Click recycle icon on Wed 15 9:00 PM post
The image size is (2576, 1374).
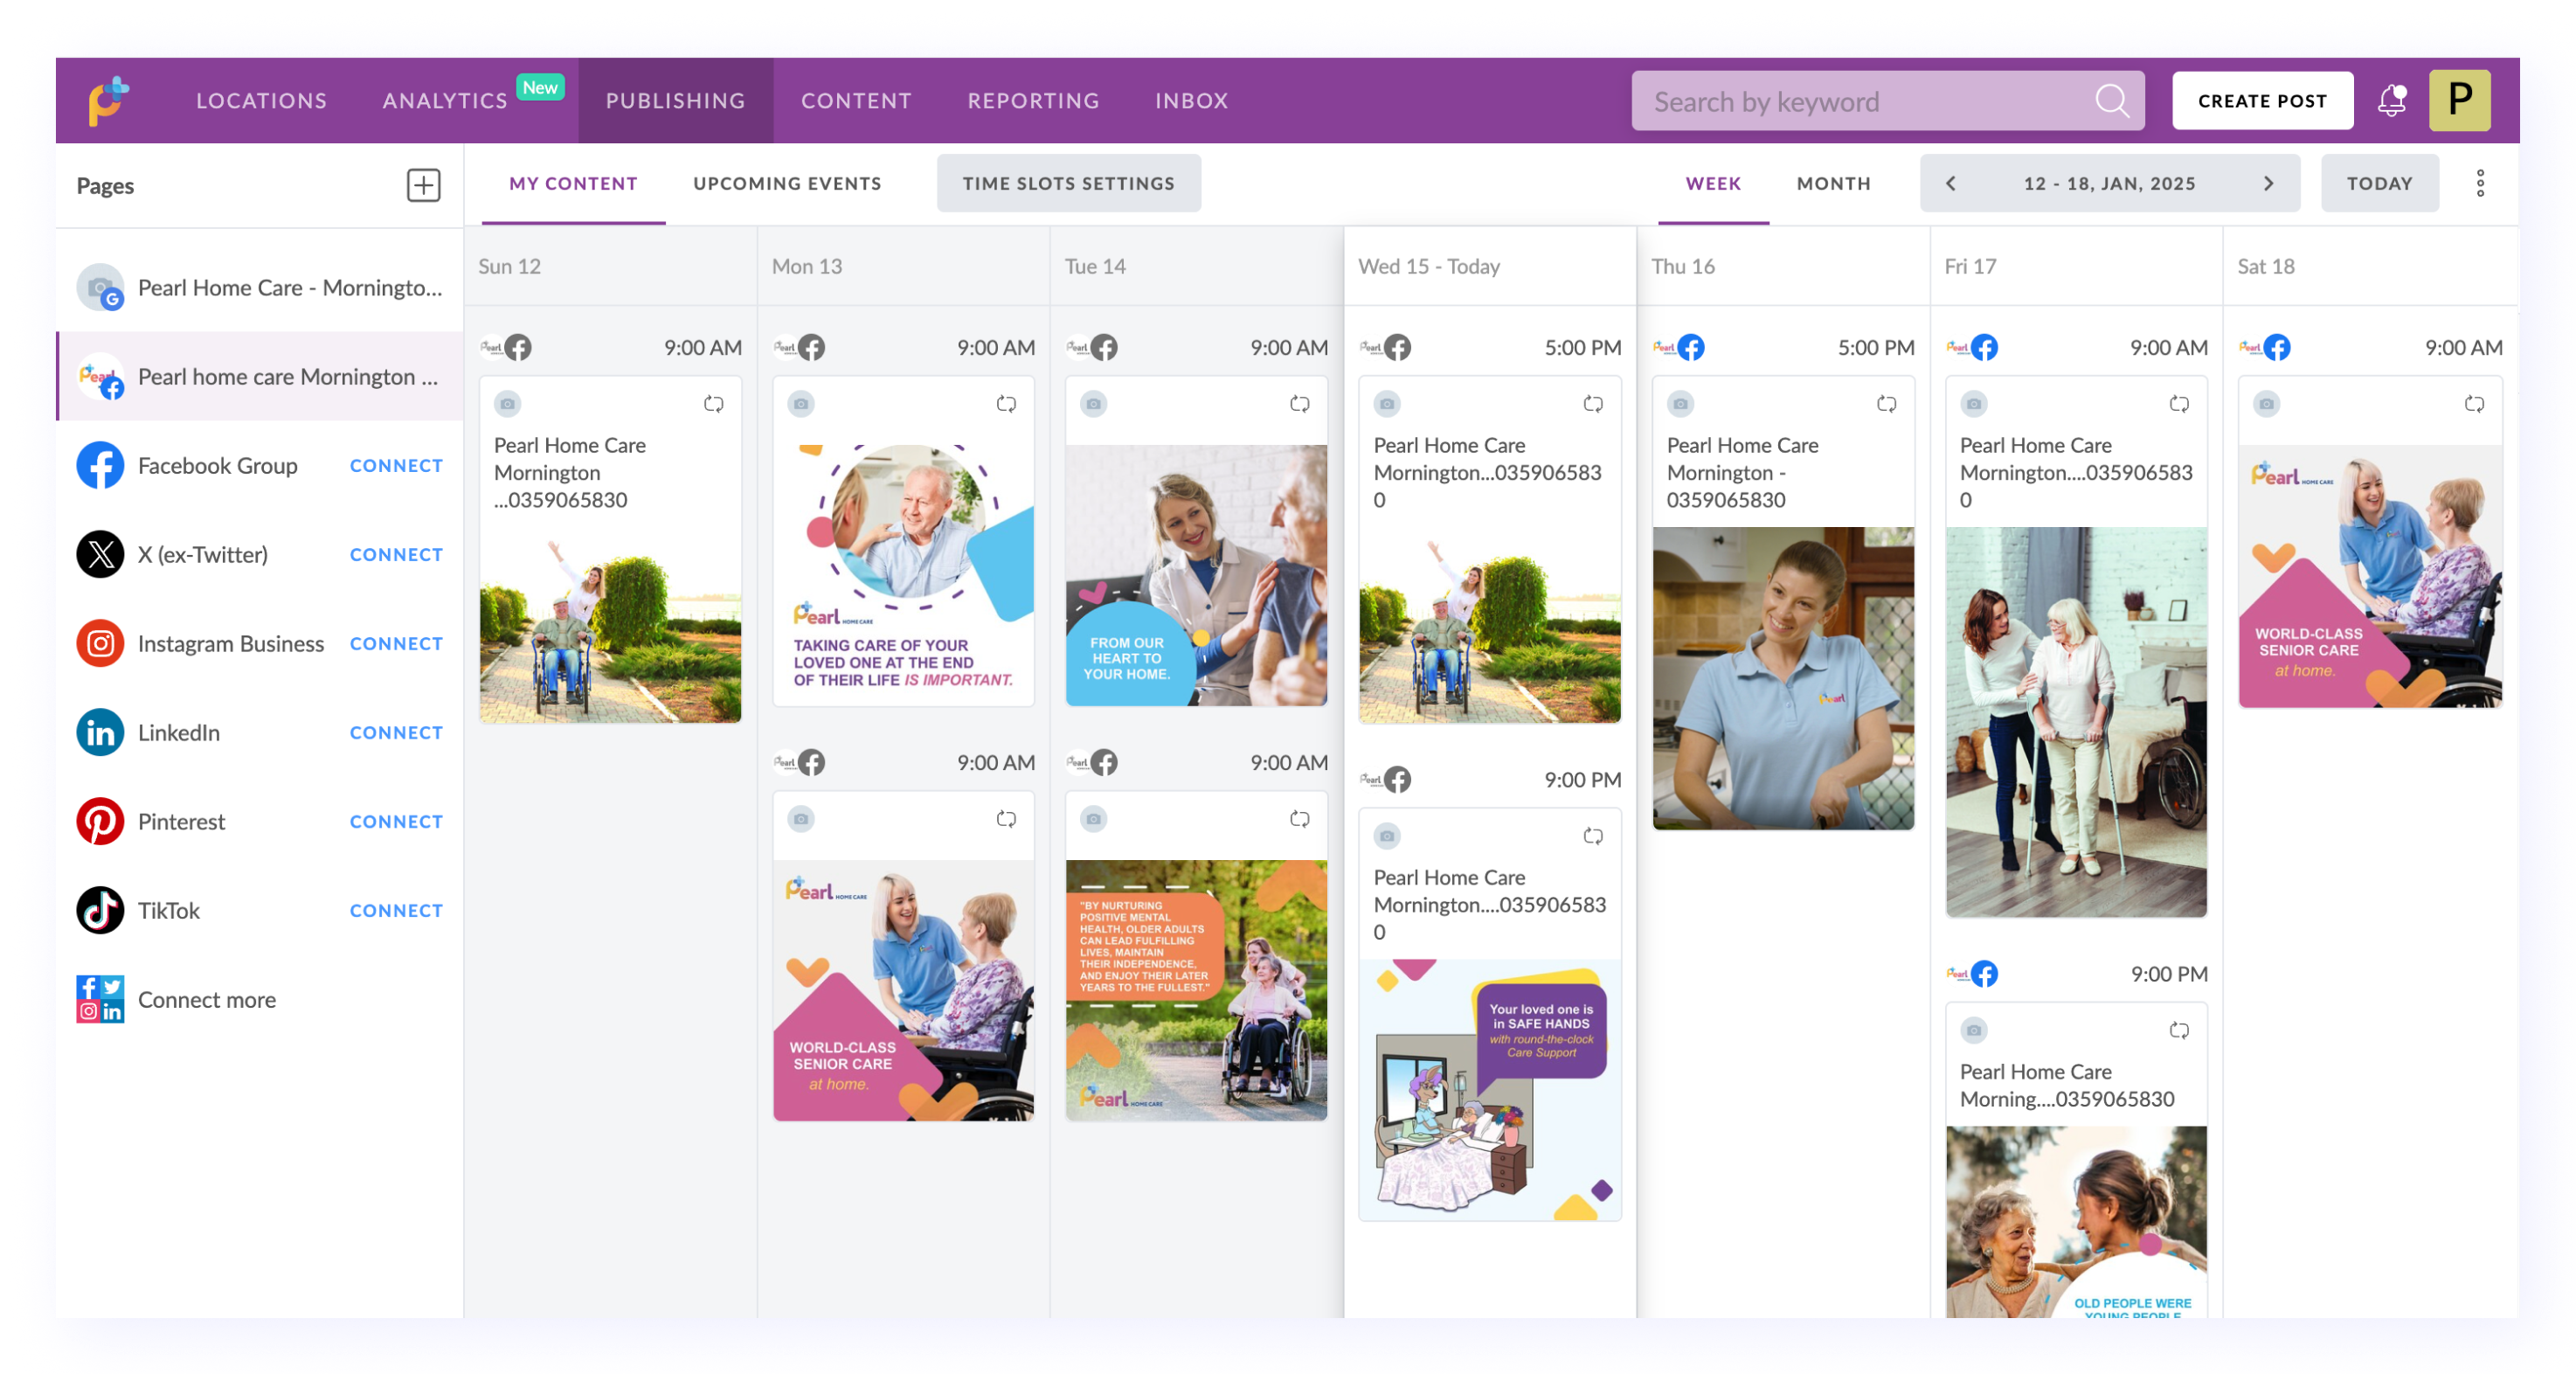(x=1593, y=836)
